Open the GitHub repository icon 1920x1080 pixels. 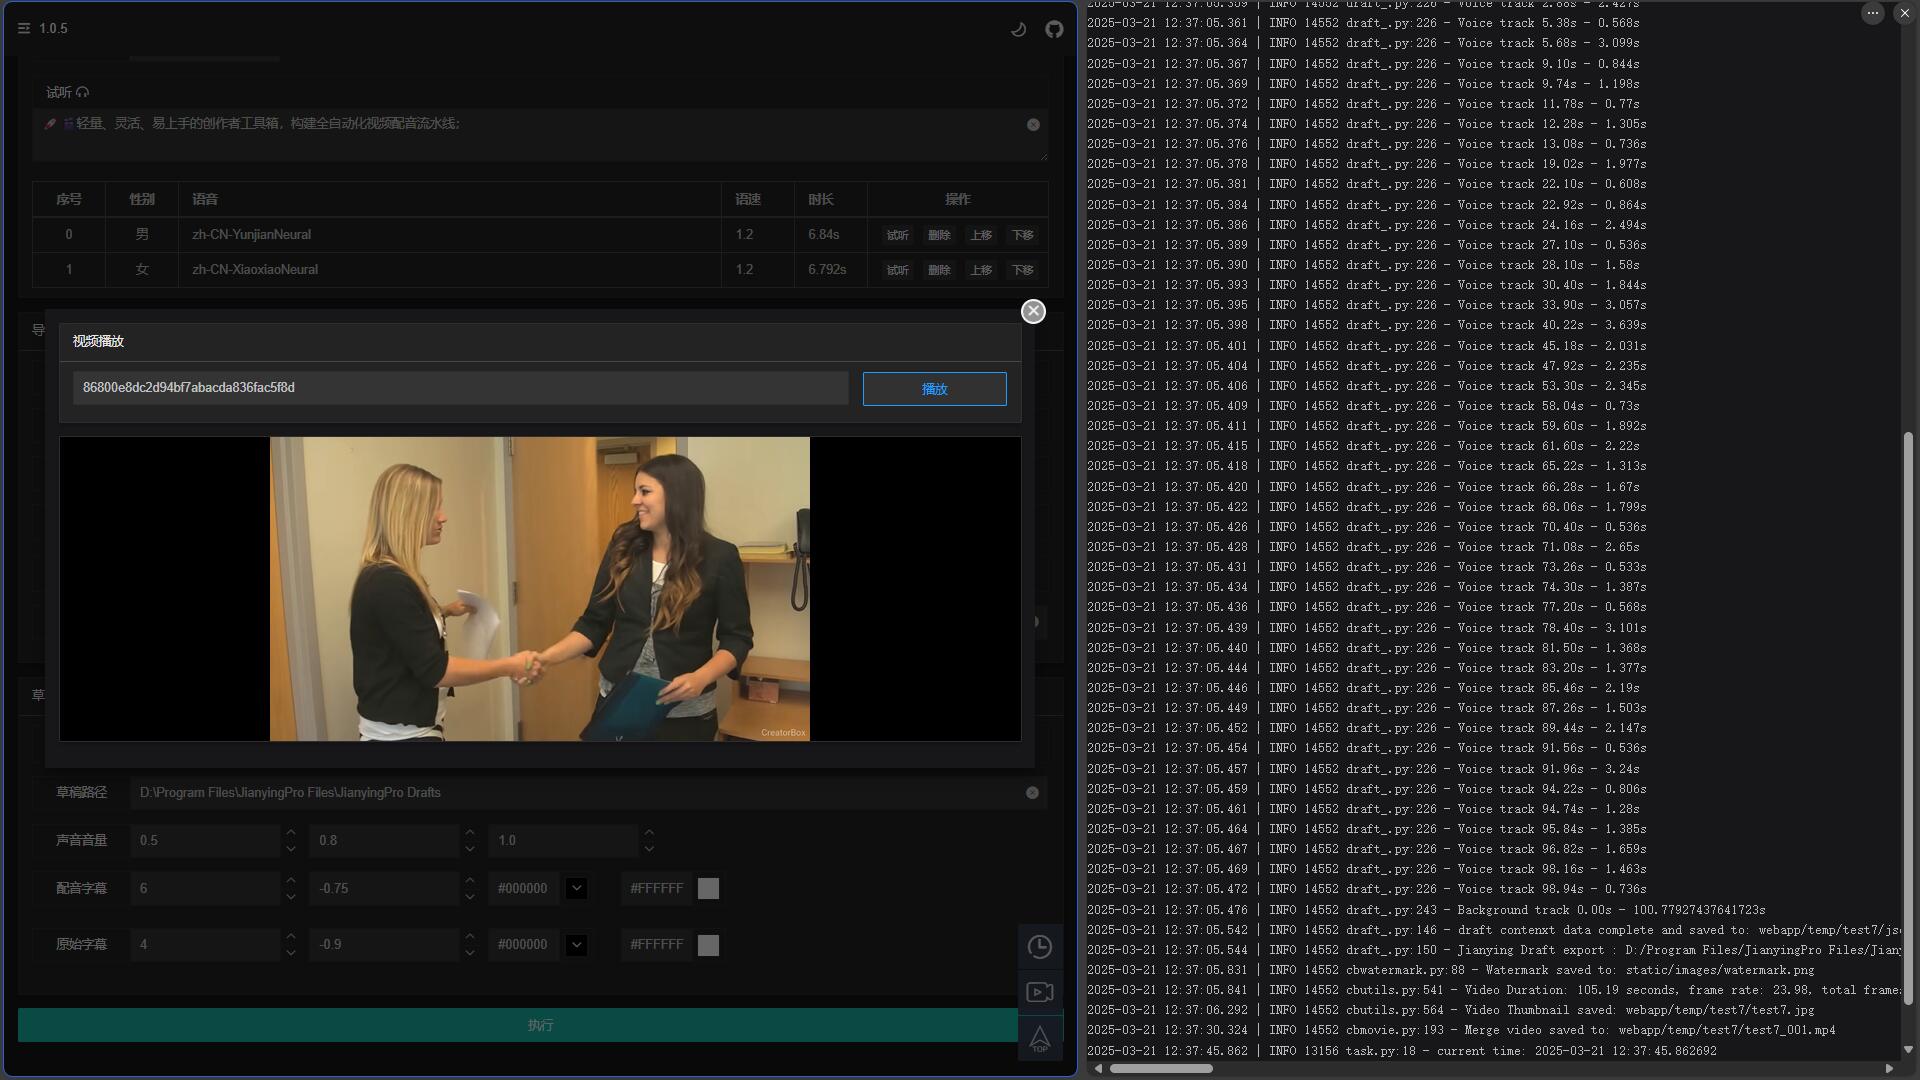pos(1054,29)
